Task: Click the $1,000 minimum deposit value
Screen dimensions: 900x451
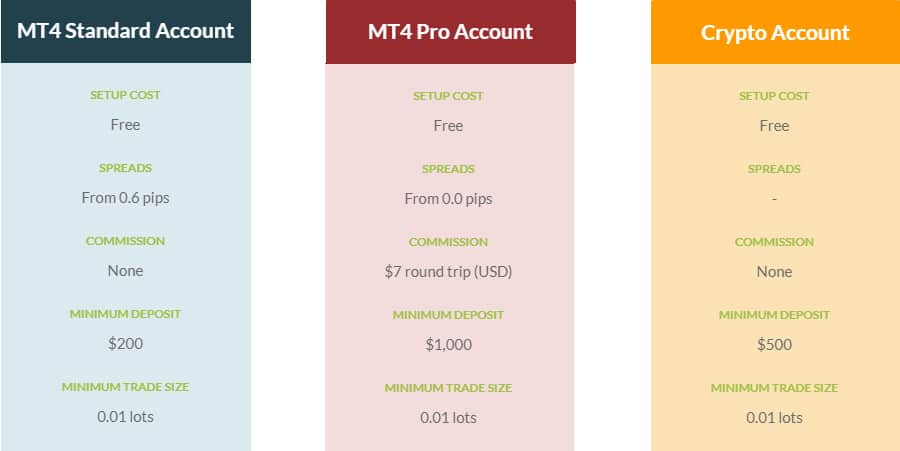Action: [x=448, y=345]
